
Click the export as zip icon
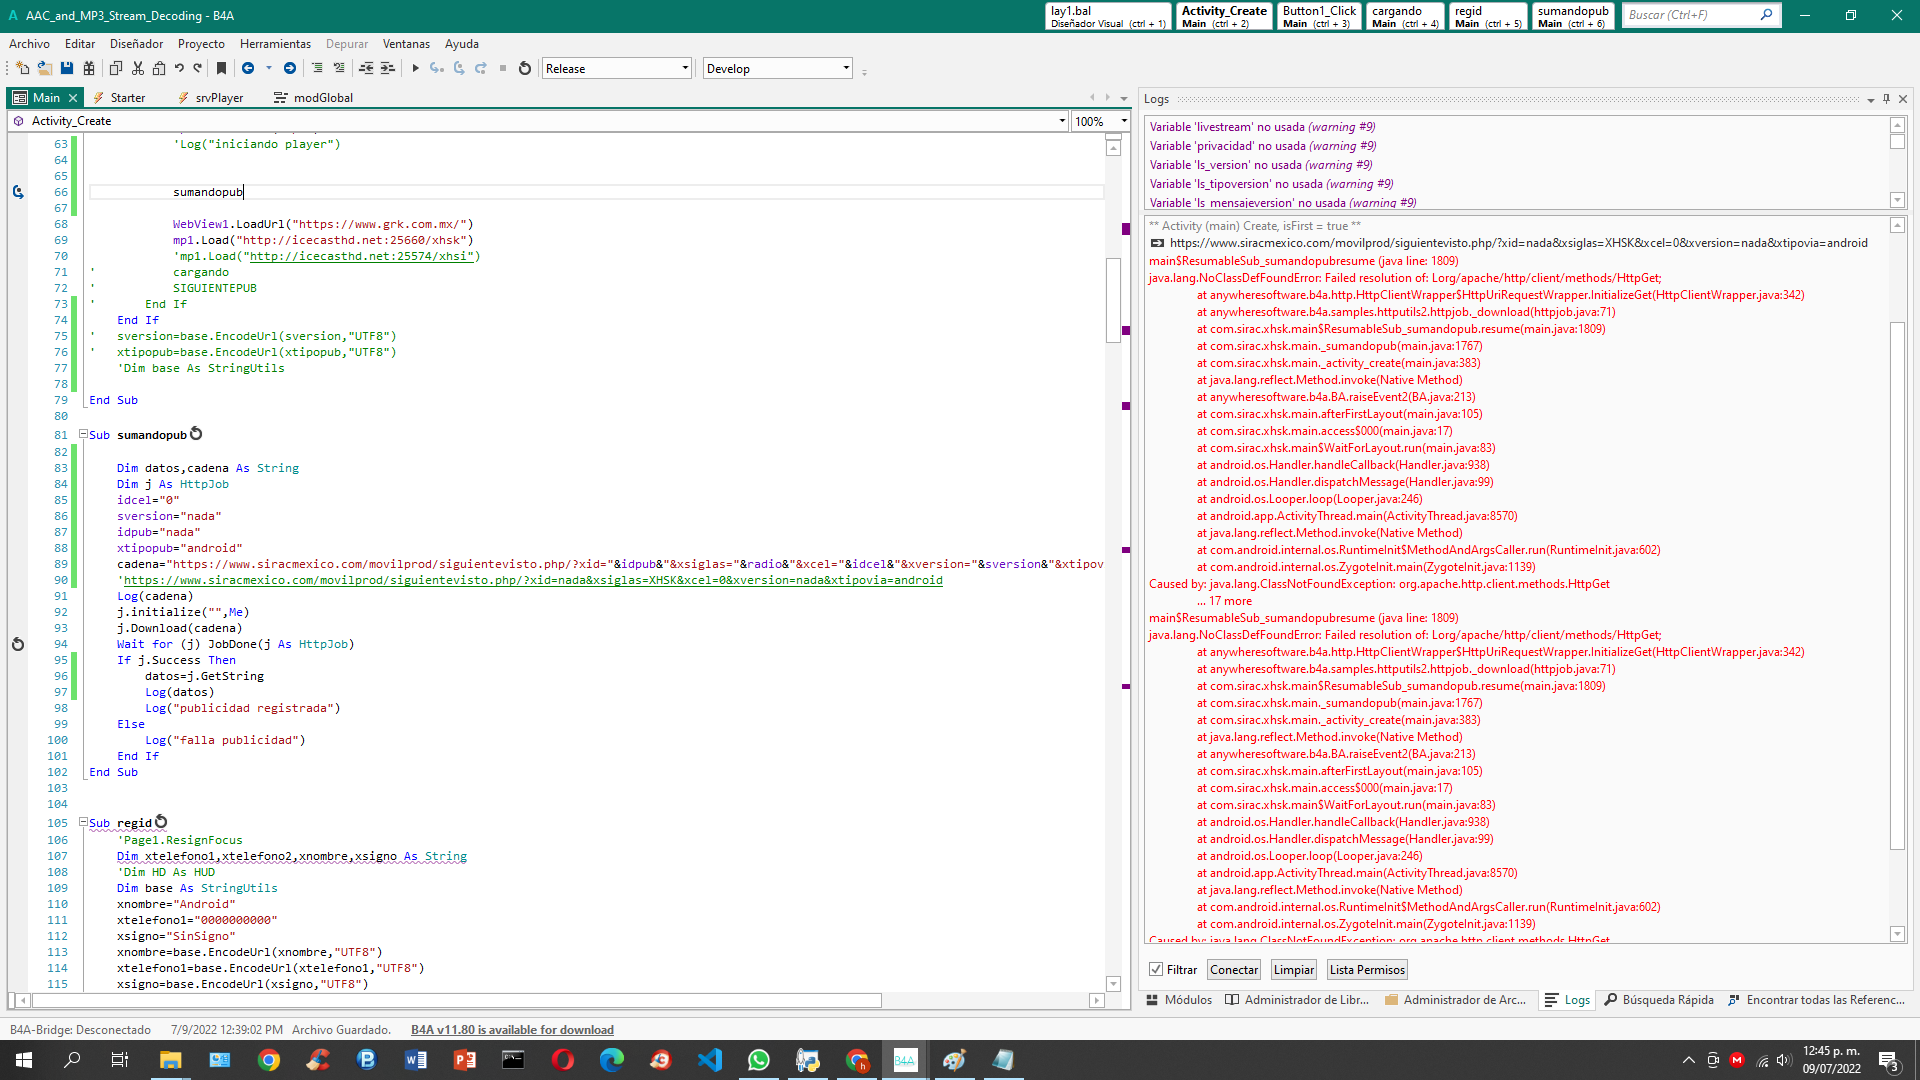tap(89, 68)
